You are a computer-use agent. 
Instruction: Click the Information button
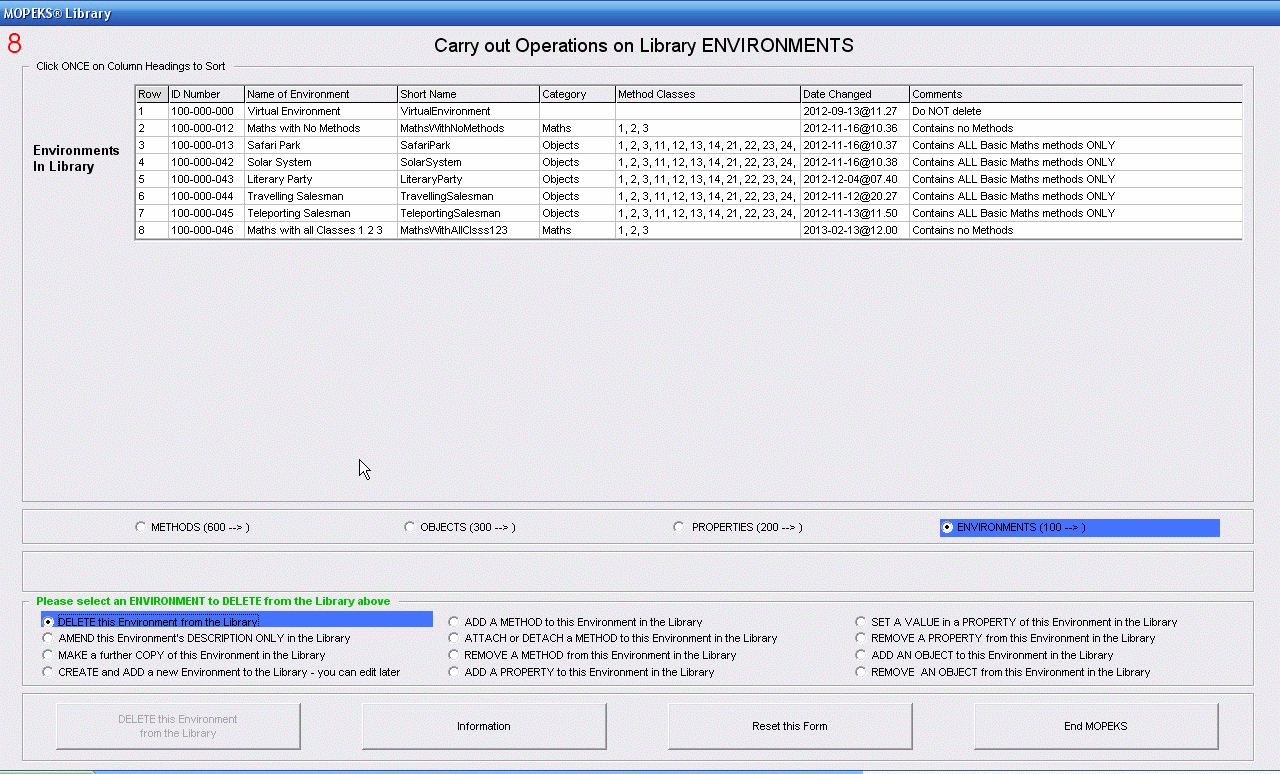click(x=484, y=726)
